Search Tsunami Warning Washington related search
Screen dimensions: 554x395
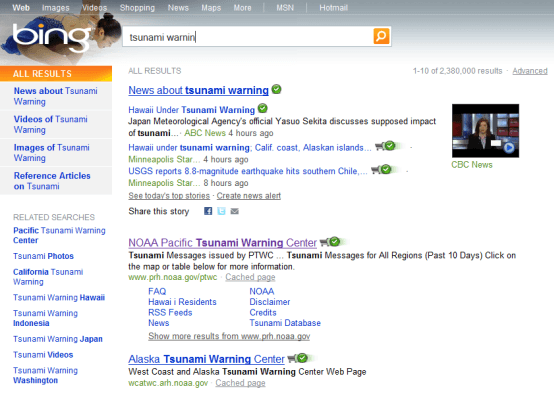[45, 375]
